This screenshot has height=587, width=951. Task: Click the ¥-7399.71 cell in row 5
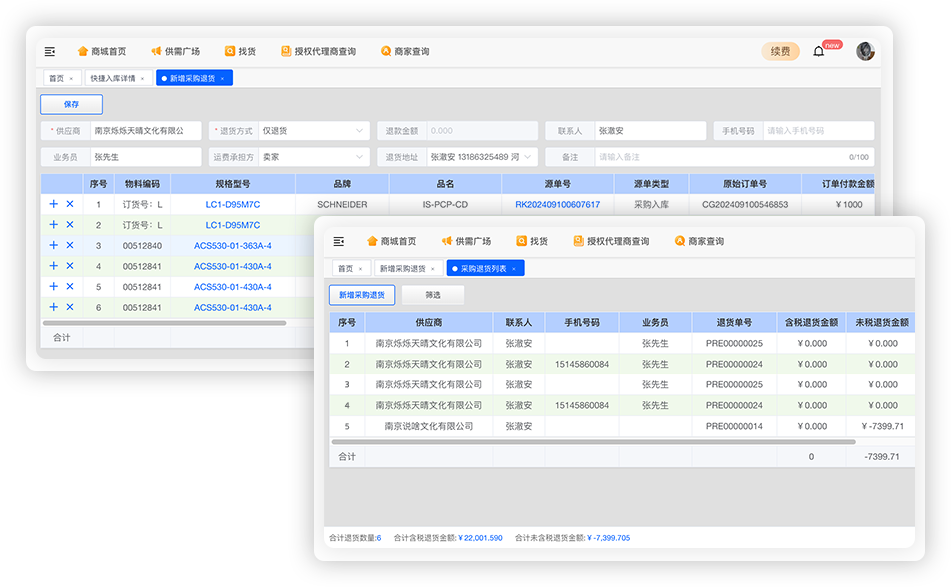pyautogui.click(x=882, y=426)
